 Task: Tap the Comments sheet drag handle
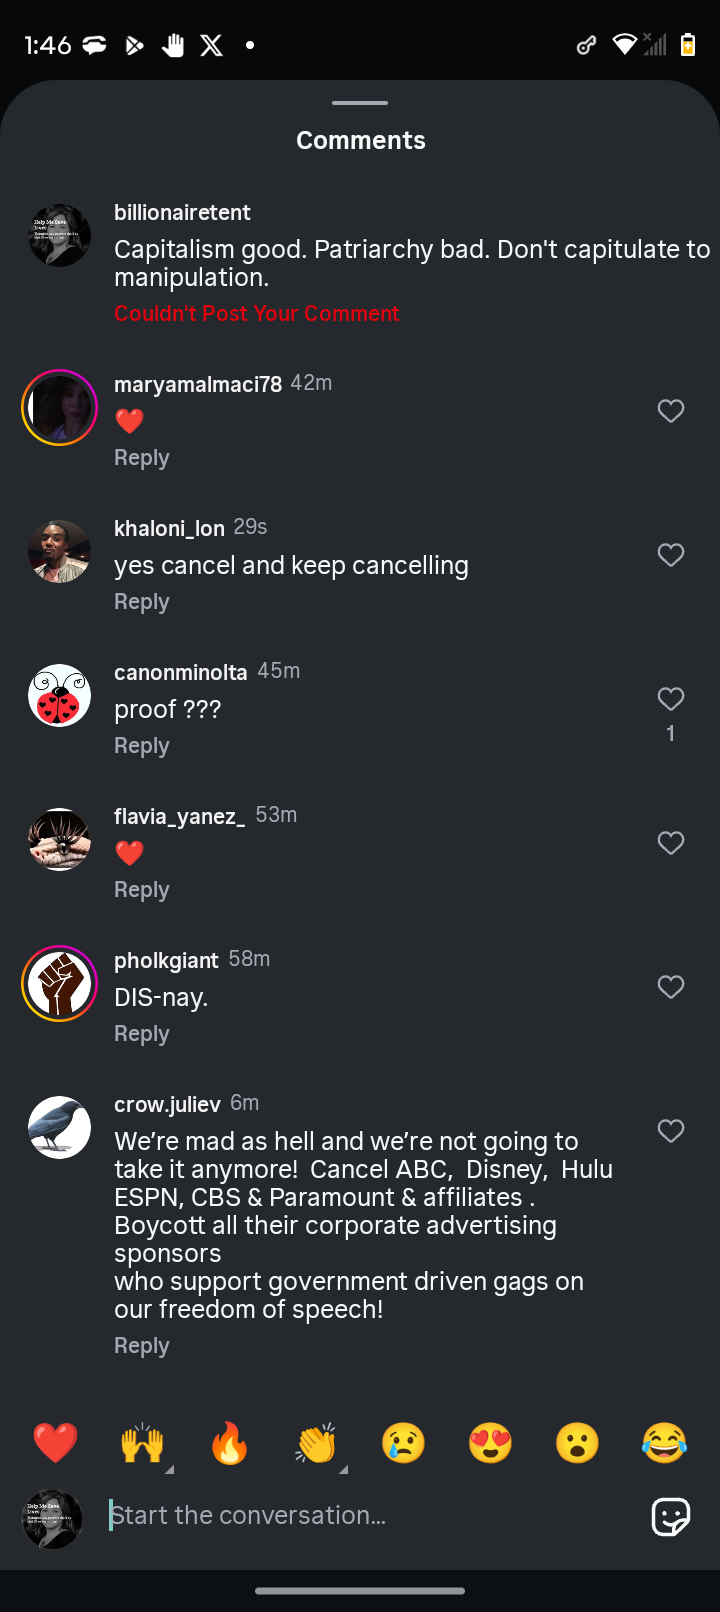click(360, 103)
